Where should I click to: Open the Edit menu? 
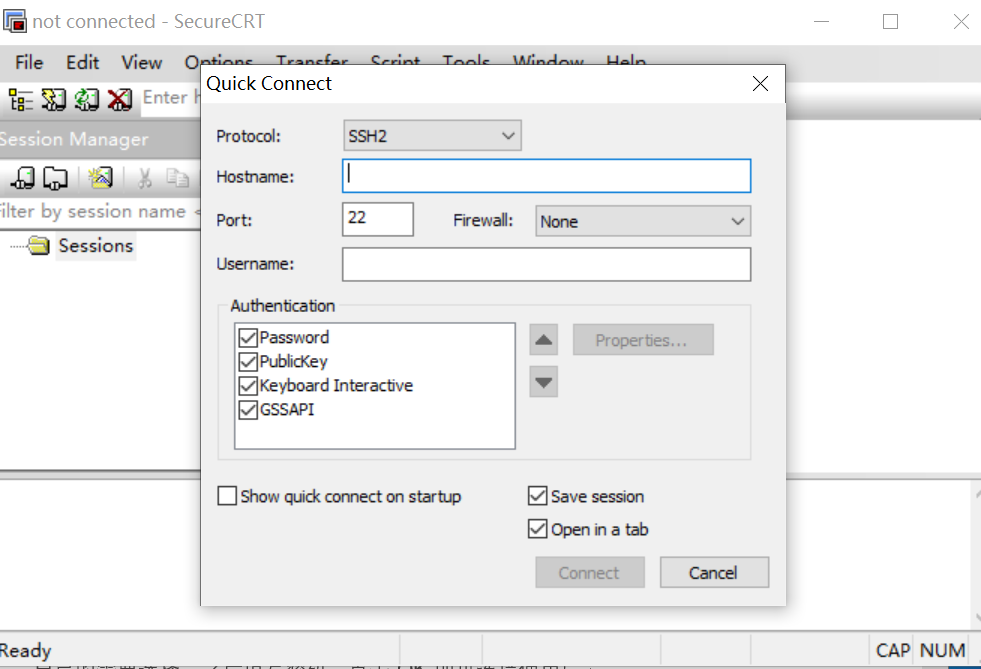click(83, 63)
